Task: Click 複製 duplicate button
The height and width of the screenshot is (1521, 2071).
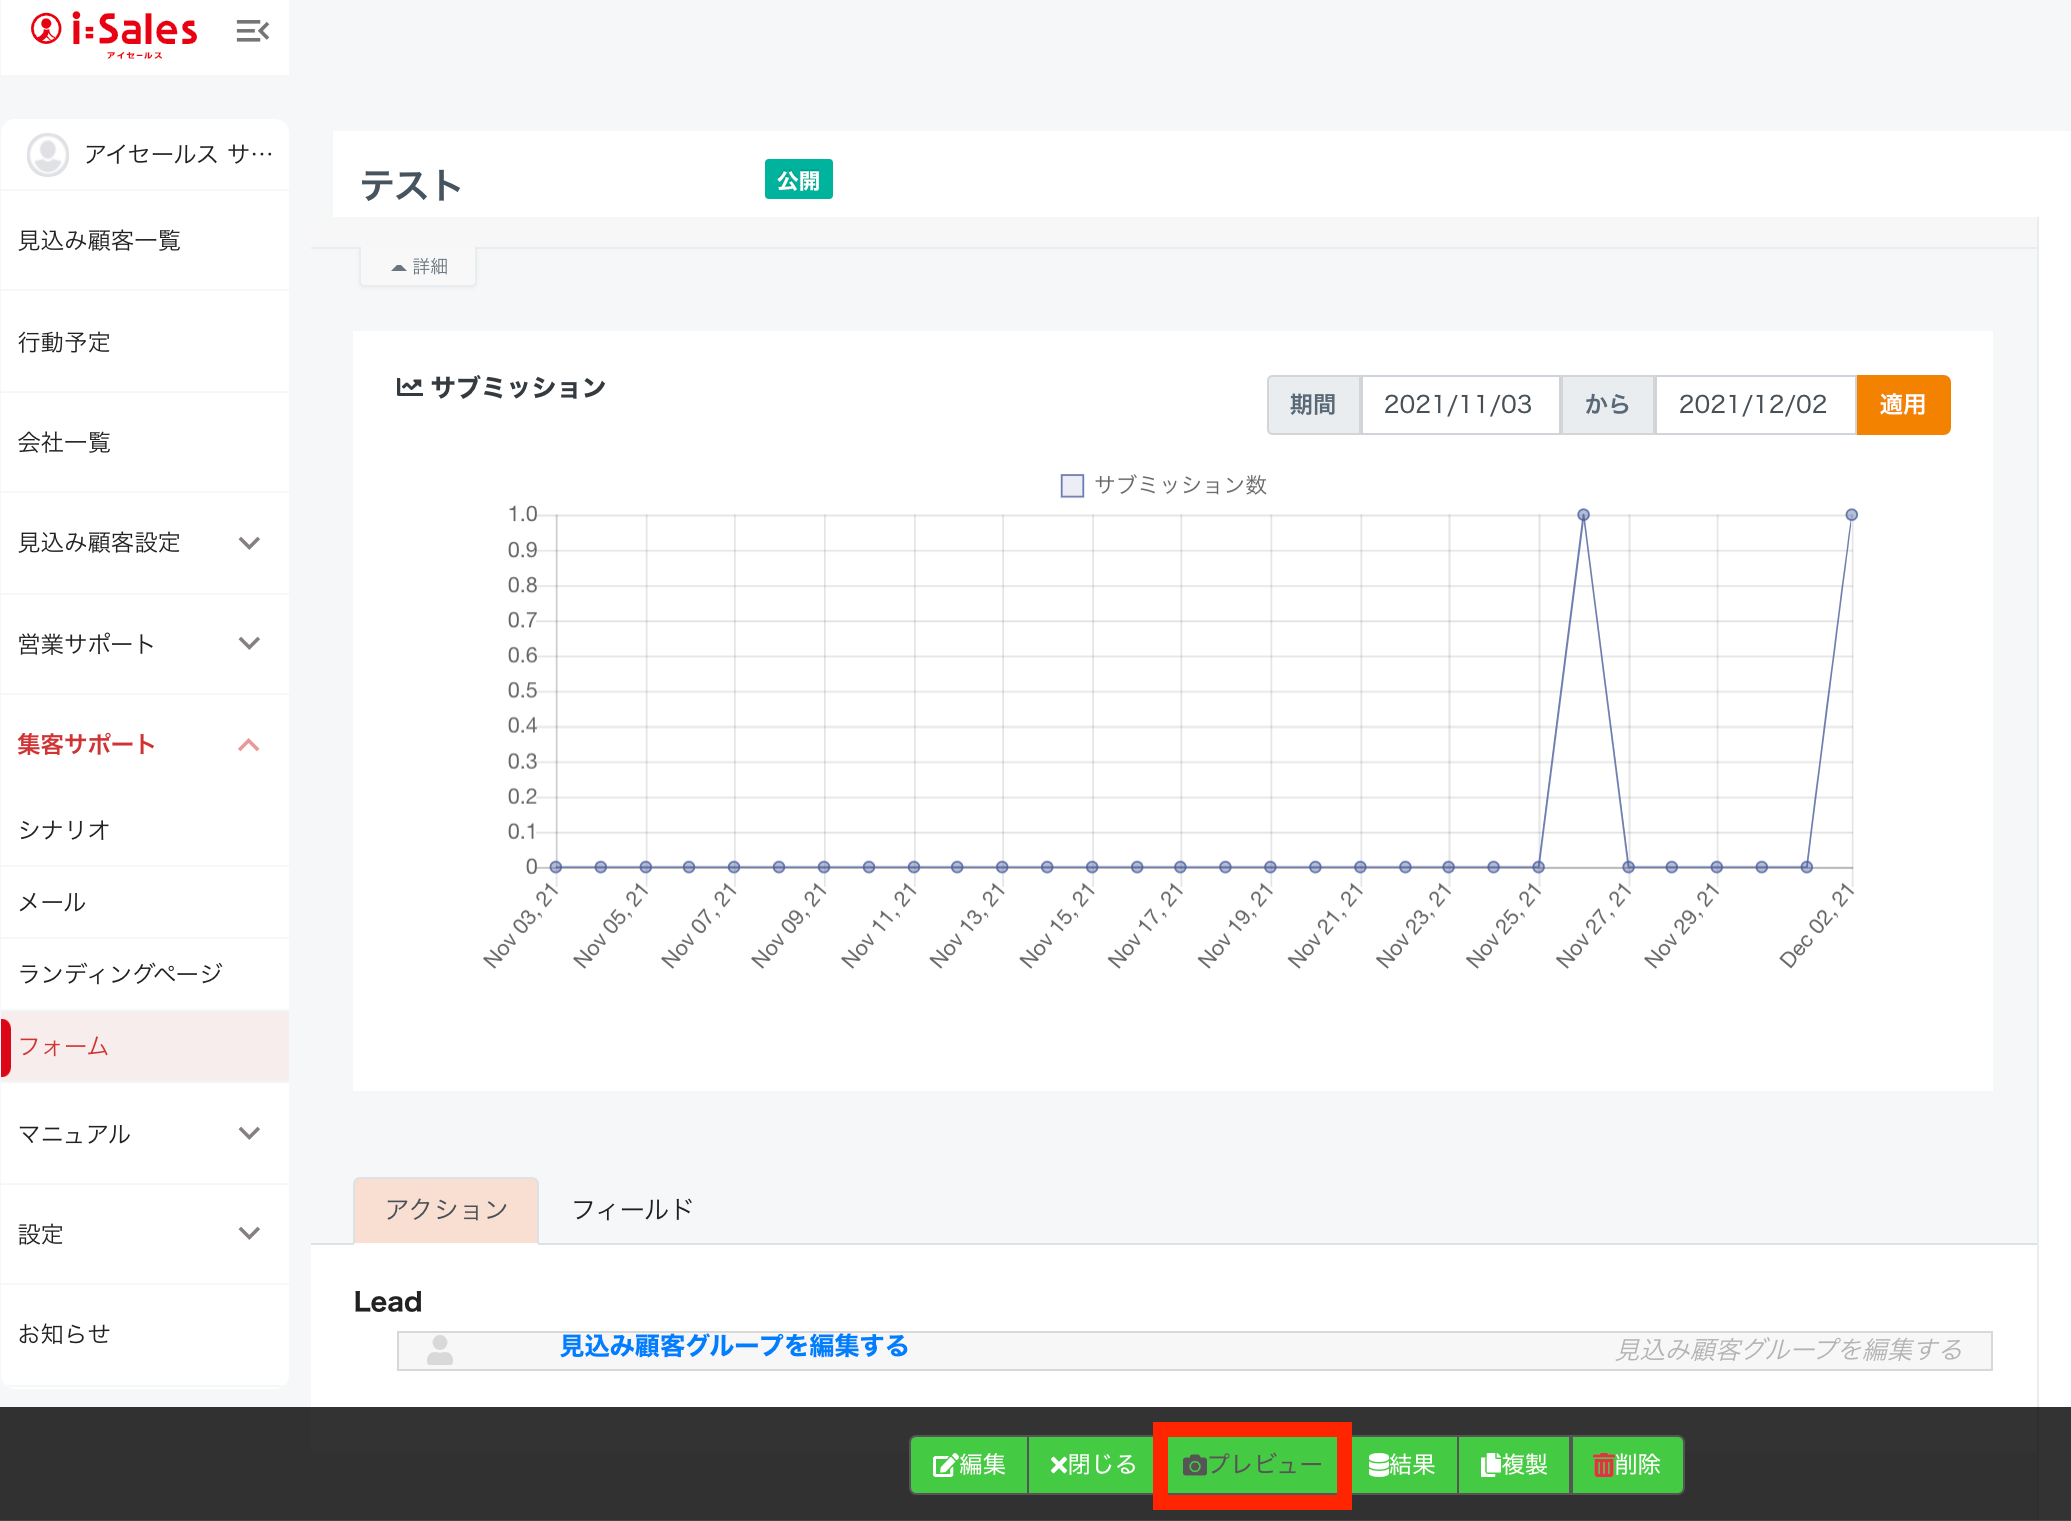Action: click(1514, 1465)
